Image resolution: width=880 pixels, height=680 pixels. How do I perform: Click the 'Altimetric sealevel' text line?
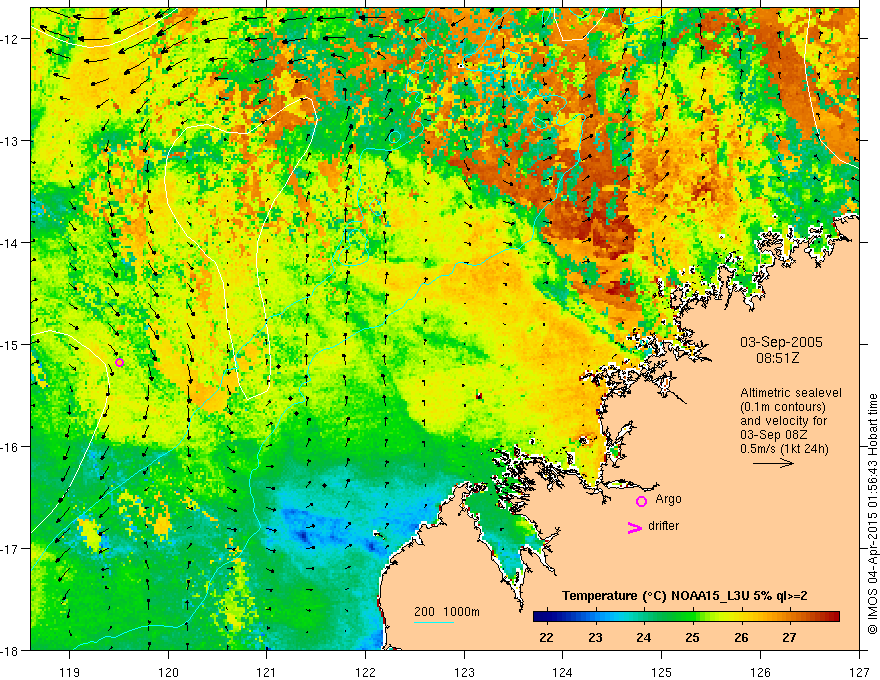tap(791, 393)
